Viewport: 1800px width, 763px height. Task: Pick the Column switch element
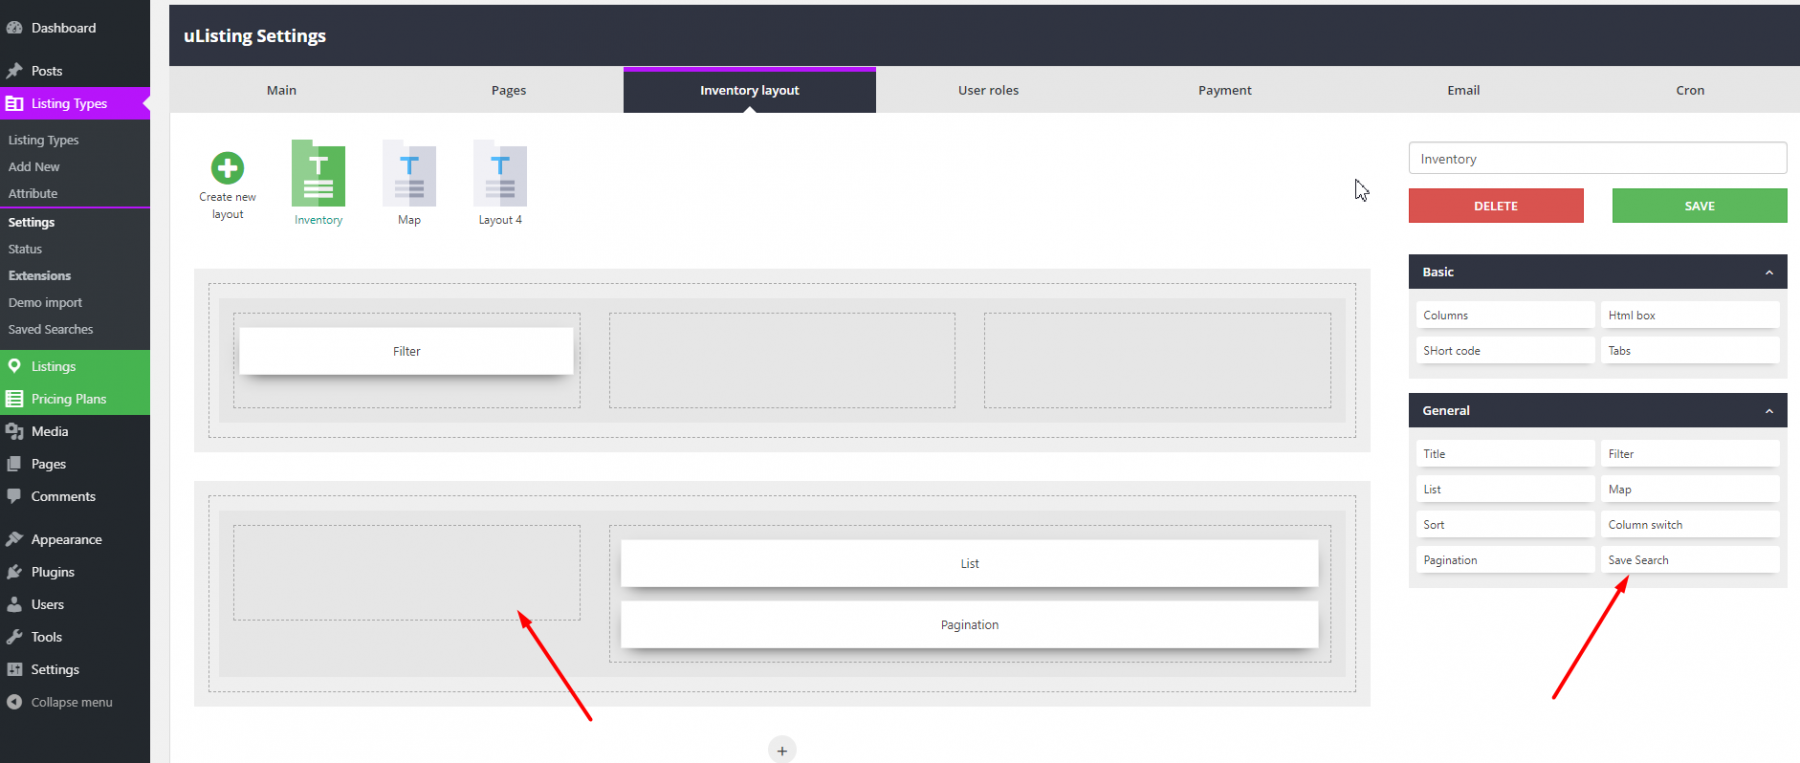click(1689, 525)
